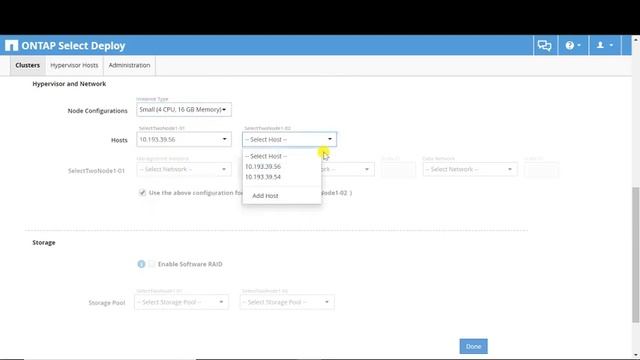The image size is (640, 360).
Task: Open the help question-mark menu
Action: click(x=573, y=45)
